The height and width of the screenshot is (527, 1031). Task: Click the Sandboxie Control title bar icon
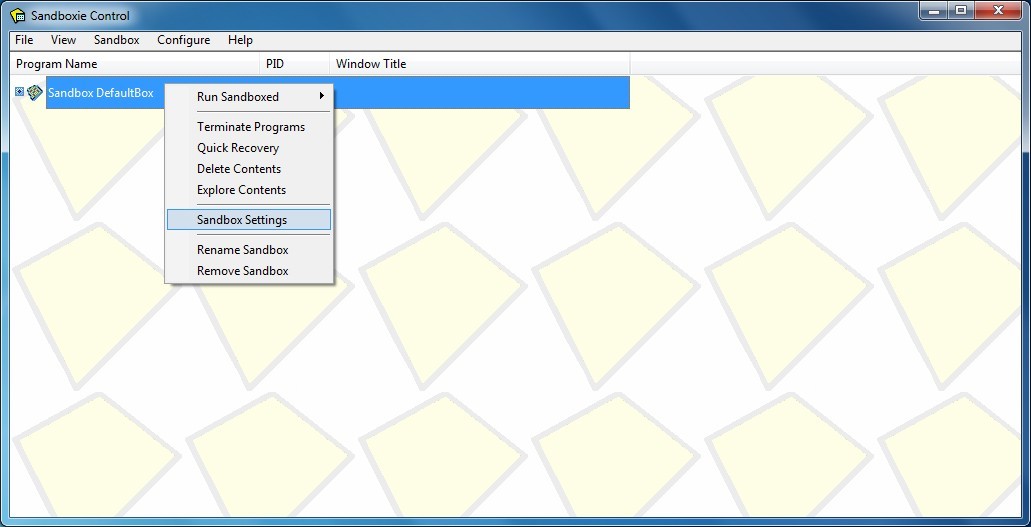18,16
